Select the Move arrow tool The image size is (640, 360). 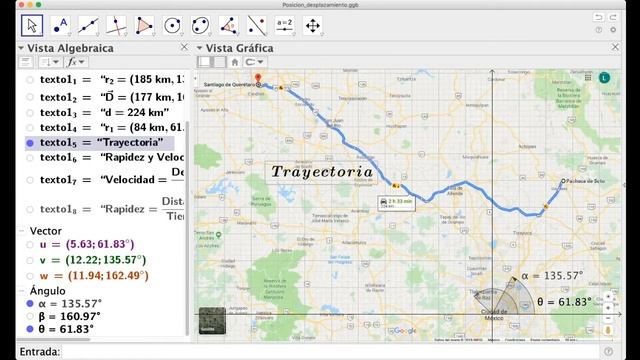click(x=32, y=26)
